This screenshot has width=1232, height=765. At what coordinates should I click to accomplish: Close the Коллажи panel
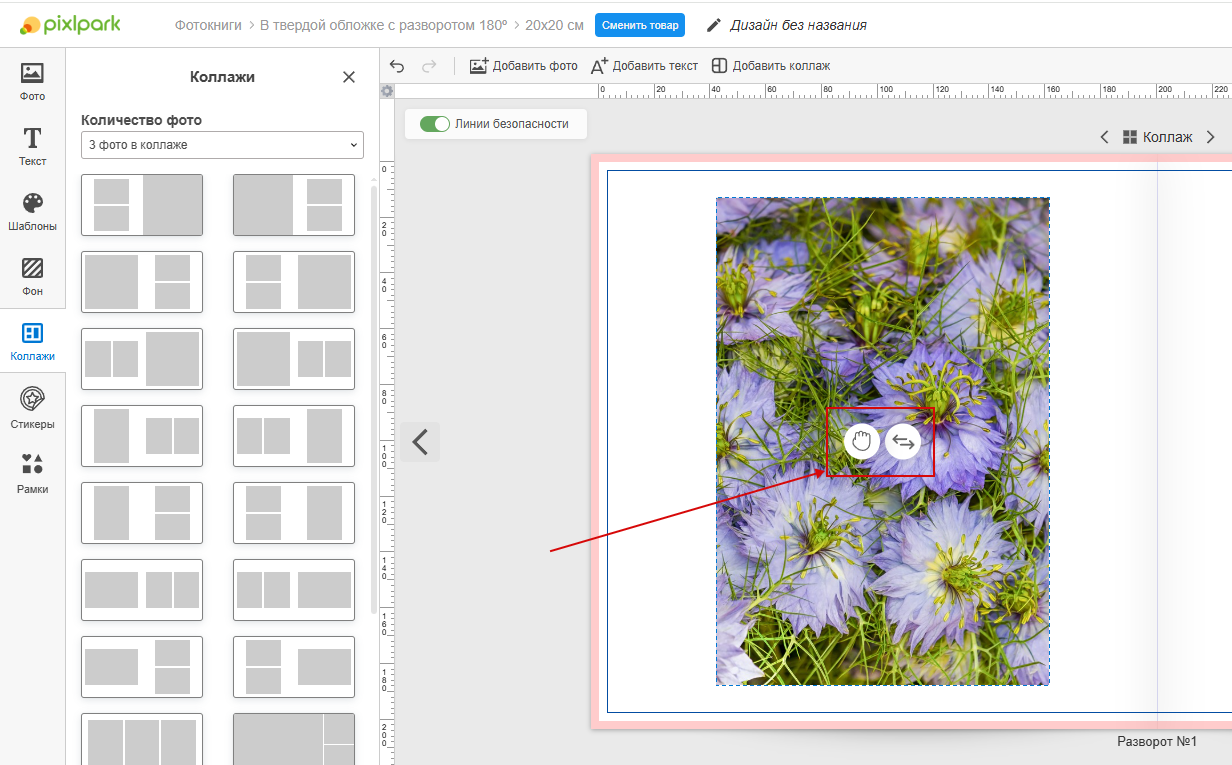coord(349,77)
